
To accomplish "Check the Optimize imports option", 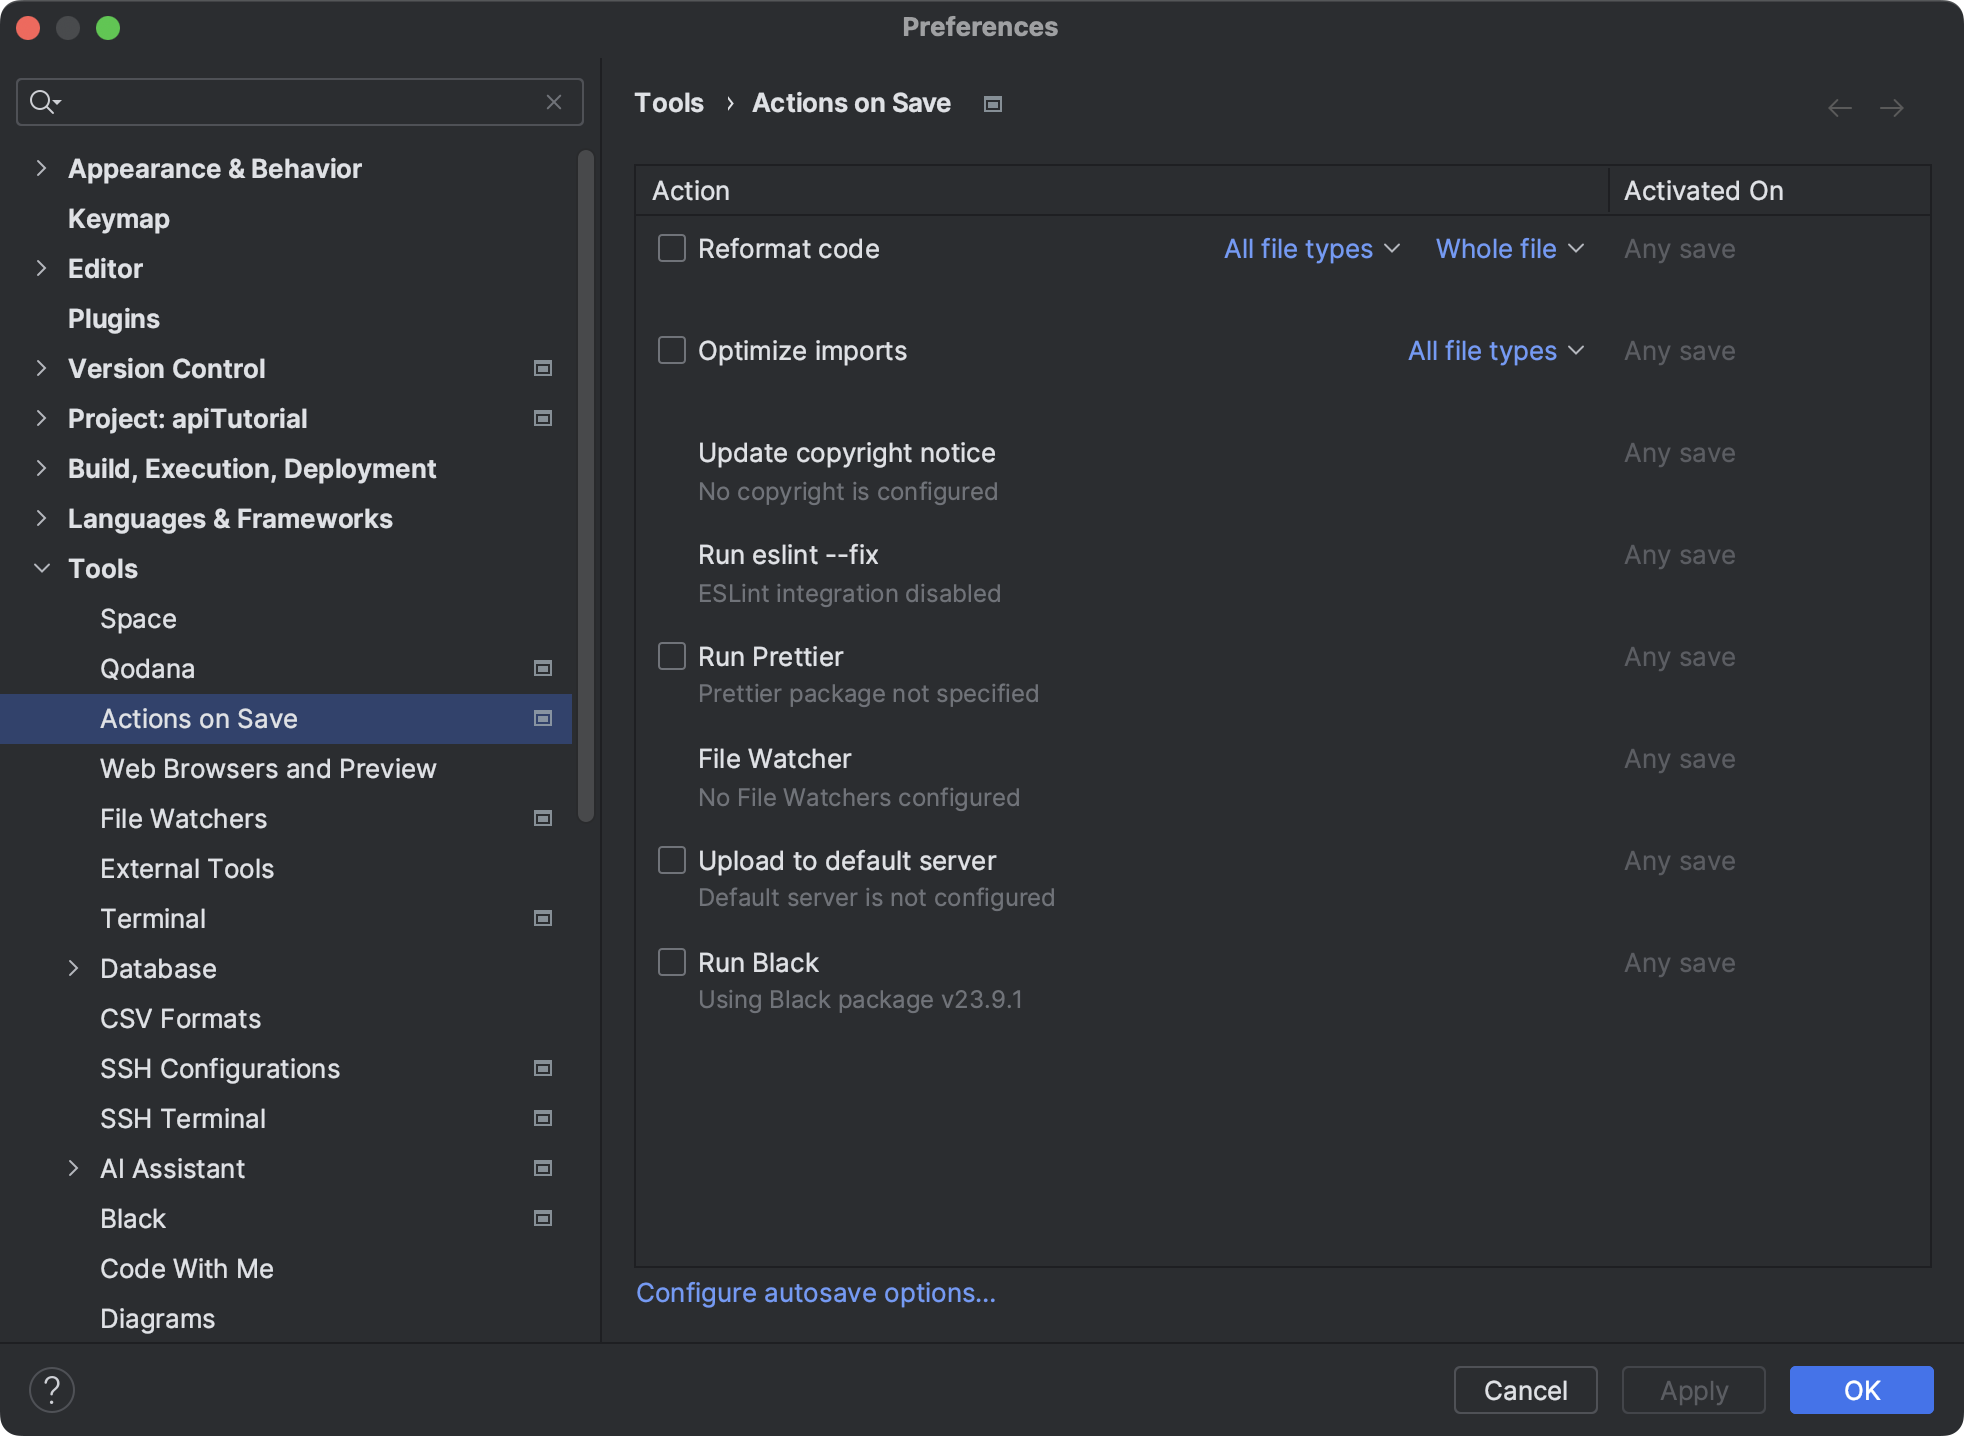I will tap(670, 350).
